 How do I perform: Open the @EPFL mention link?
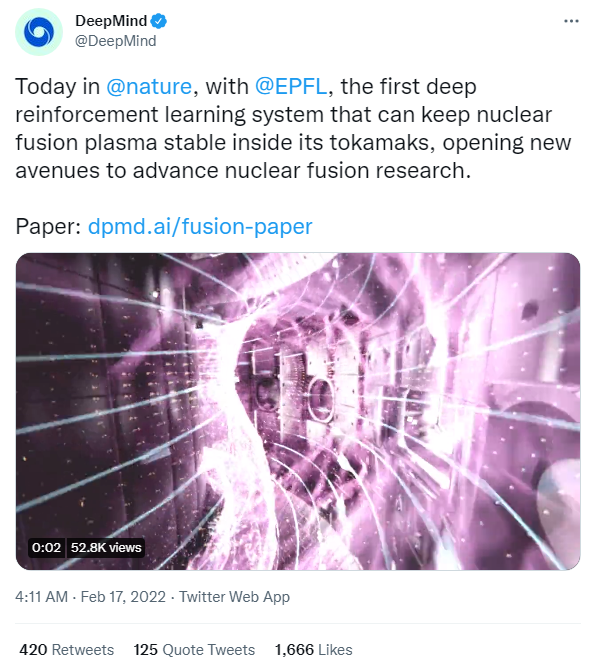coord(291,87)
